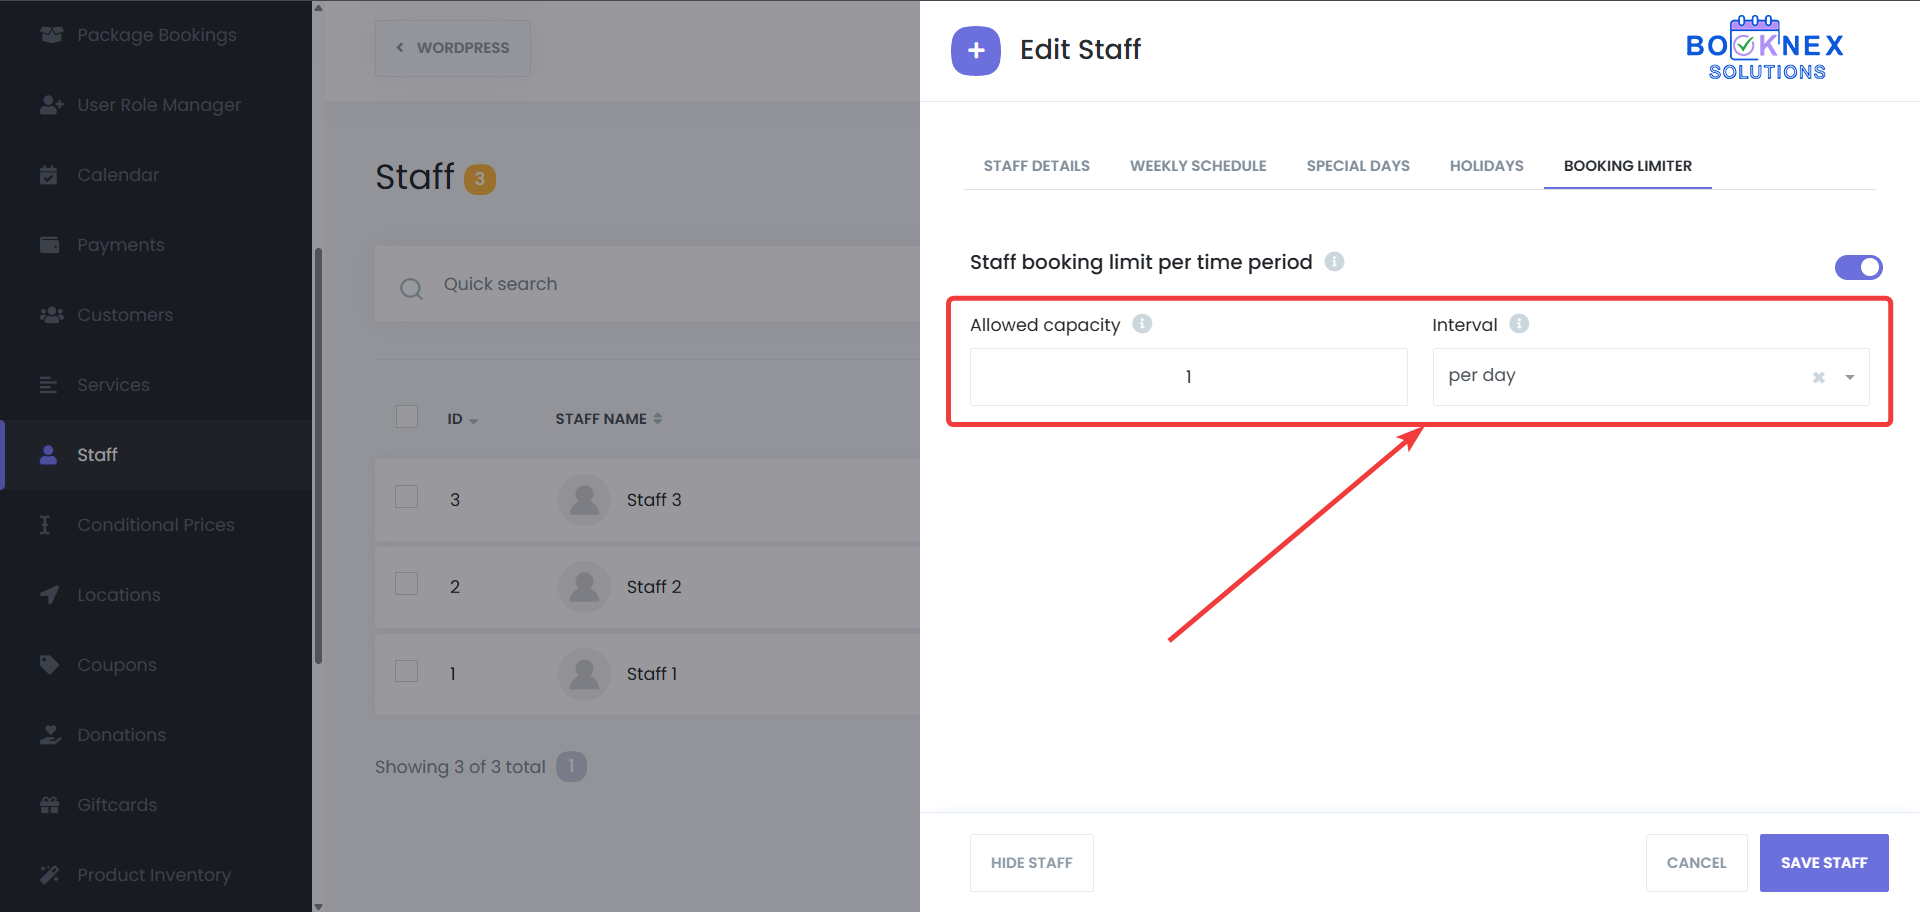
Task: Expand the Interval dropdown arrow
Action: (1850, 377)
